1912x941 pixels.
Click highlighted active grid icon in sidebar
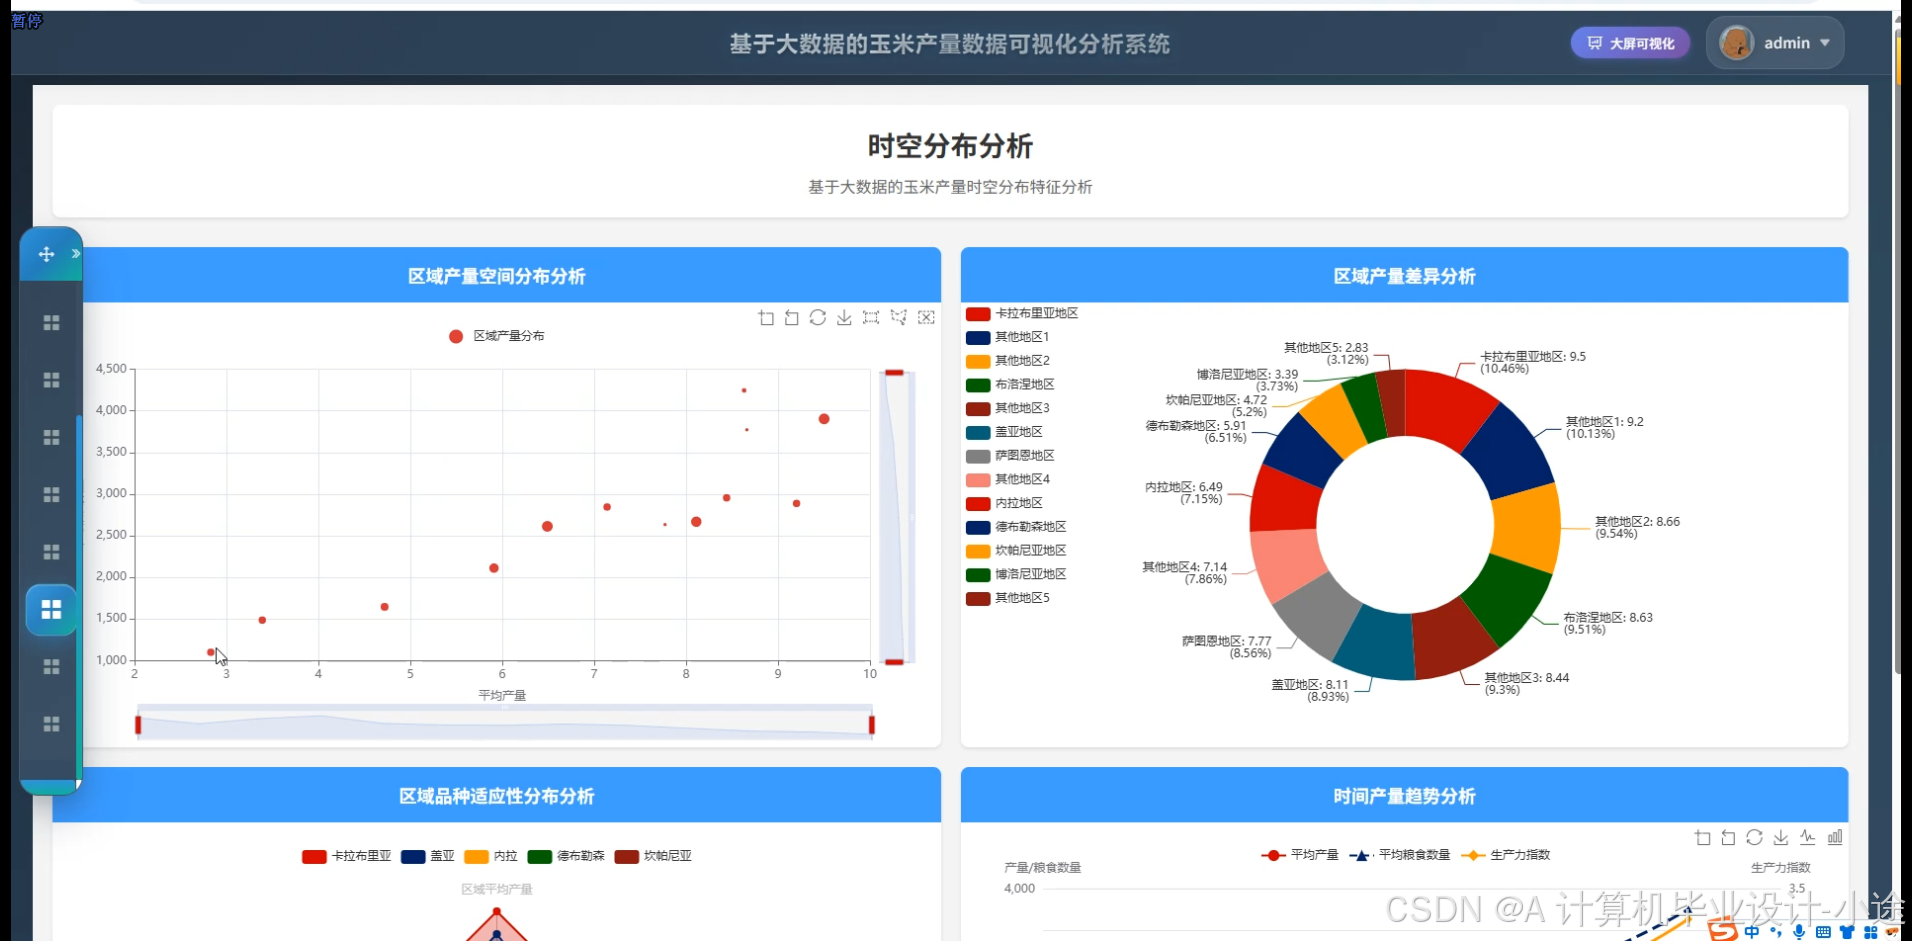pos(51,610)
